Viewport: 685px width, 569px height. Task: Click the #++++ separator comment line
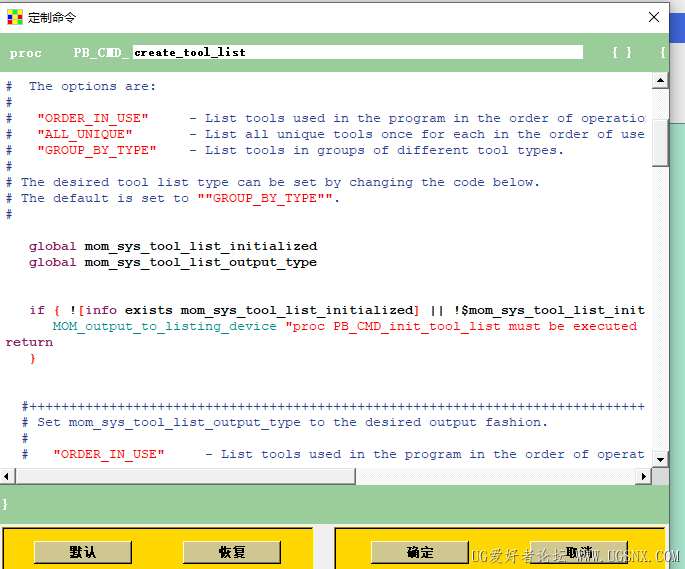(x=333, y=406)
